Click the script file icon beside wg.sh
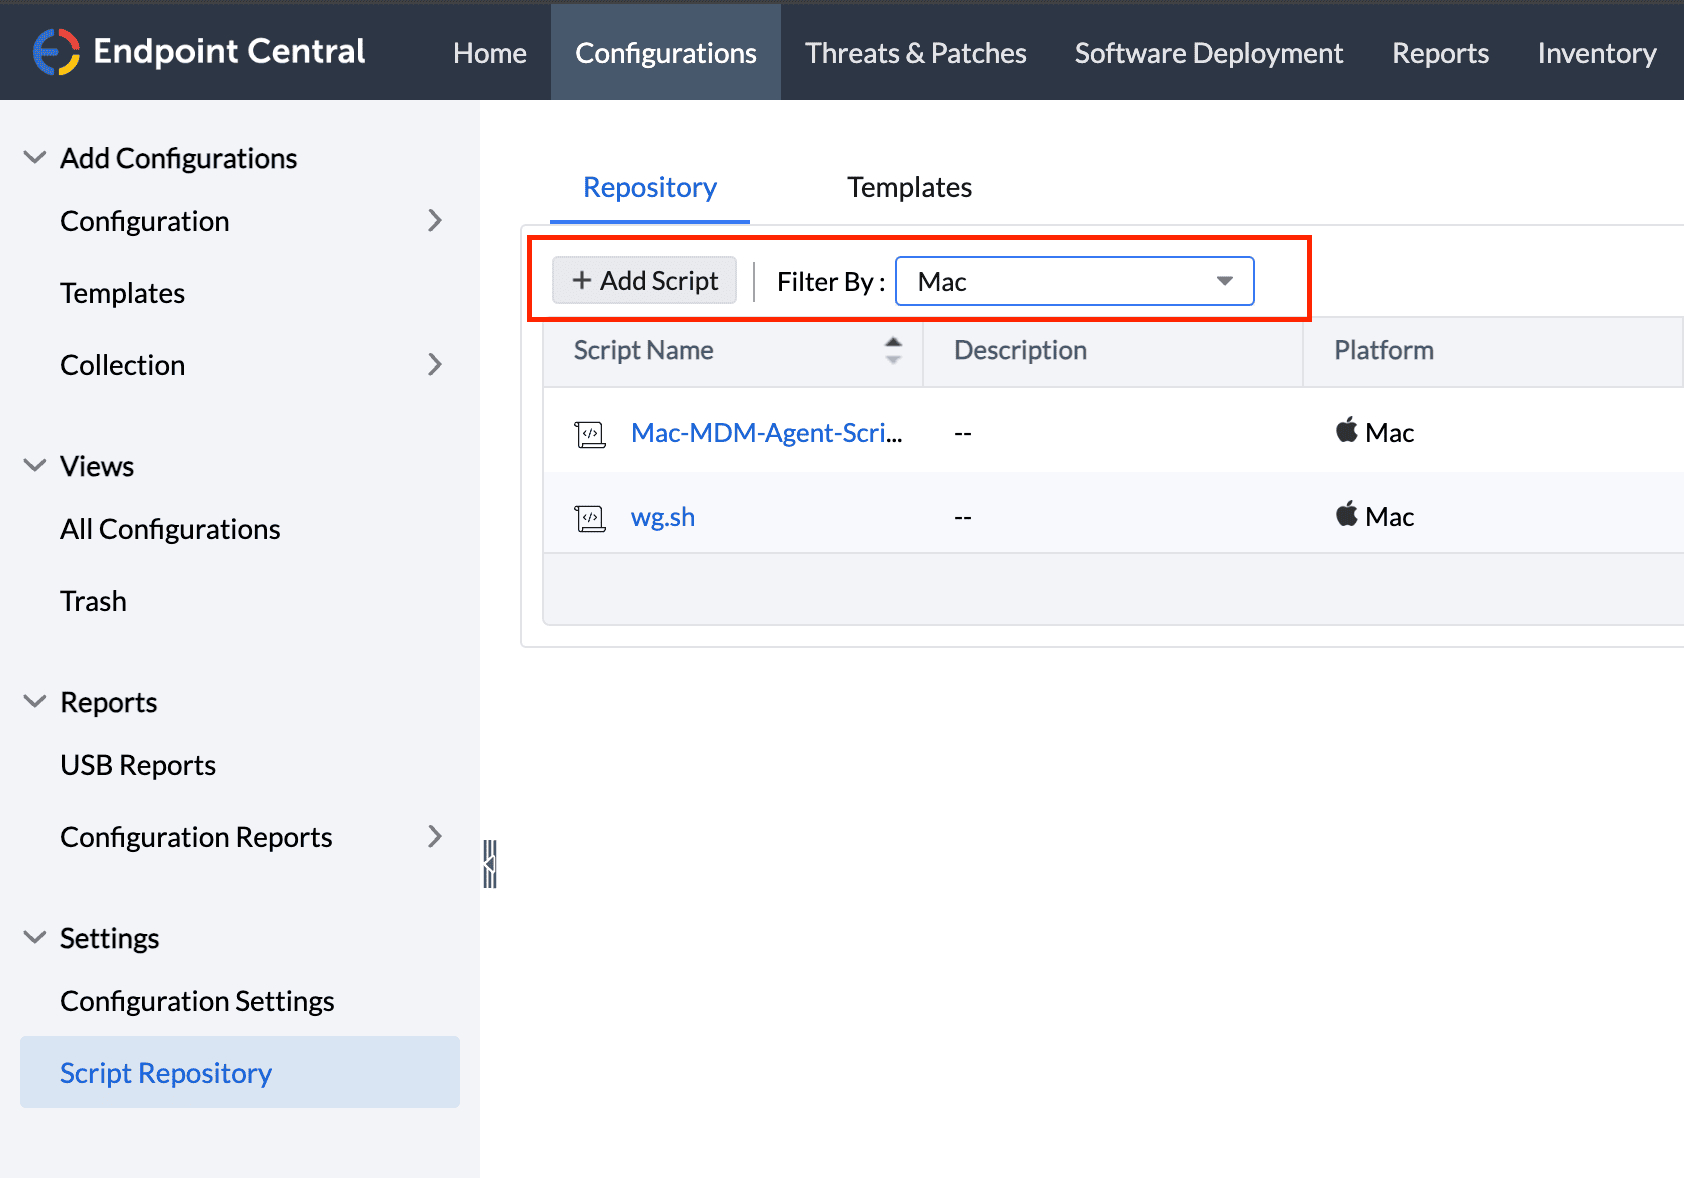The image size is (1684, 1178). [x=590, y=518]
